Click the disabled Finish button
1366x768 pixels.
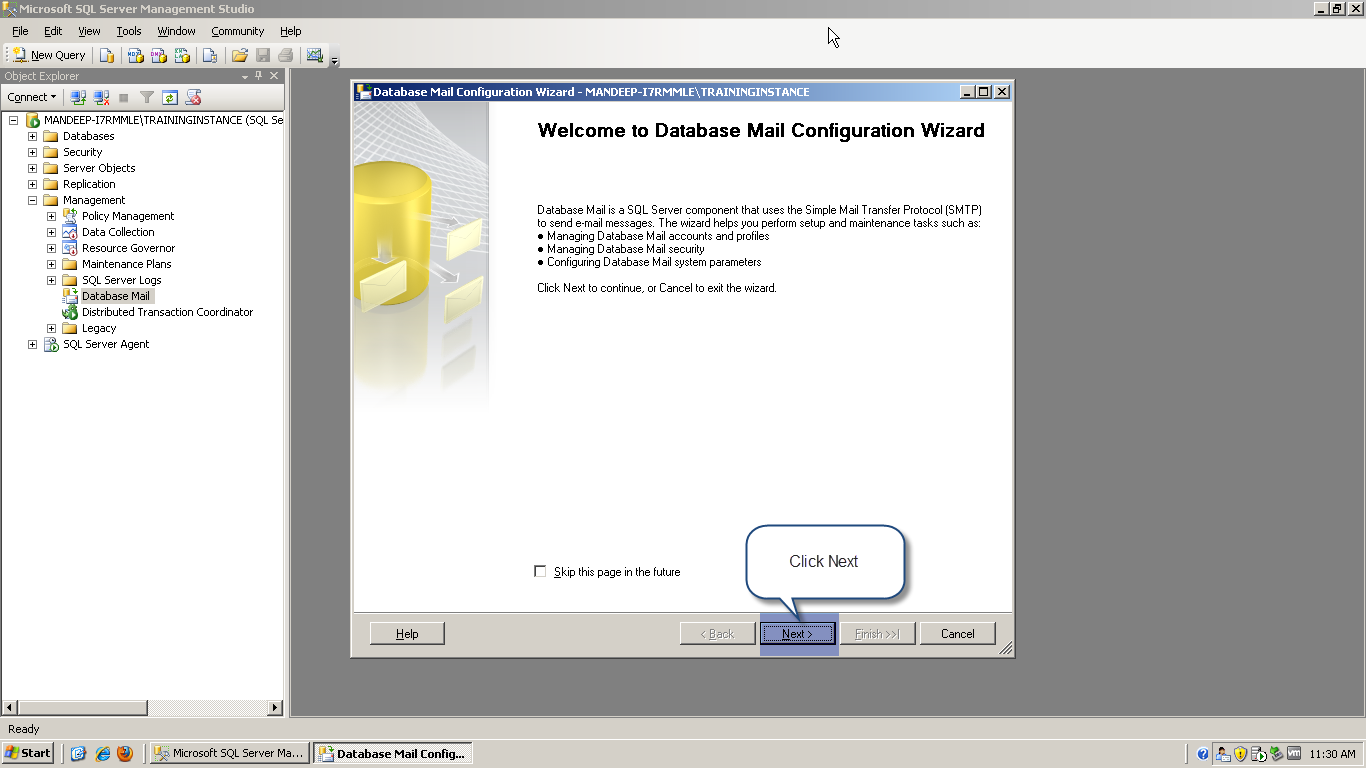pyautogui.click(x=877, y=634)
